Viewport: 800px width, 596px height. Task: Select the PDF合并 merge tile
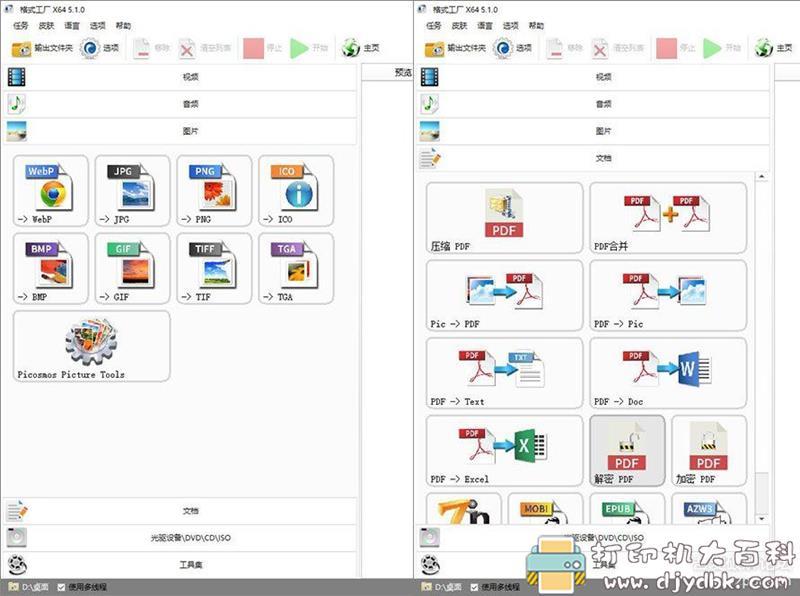(x=668, y=218)
